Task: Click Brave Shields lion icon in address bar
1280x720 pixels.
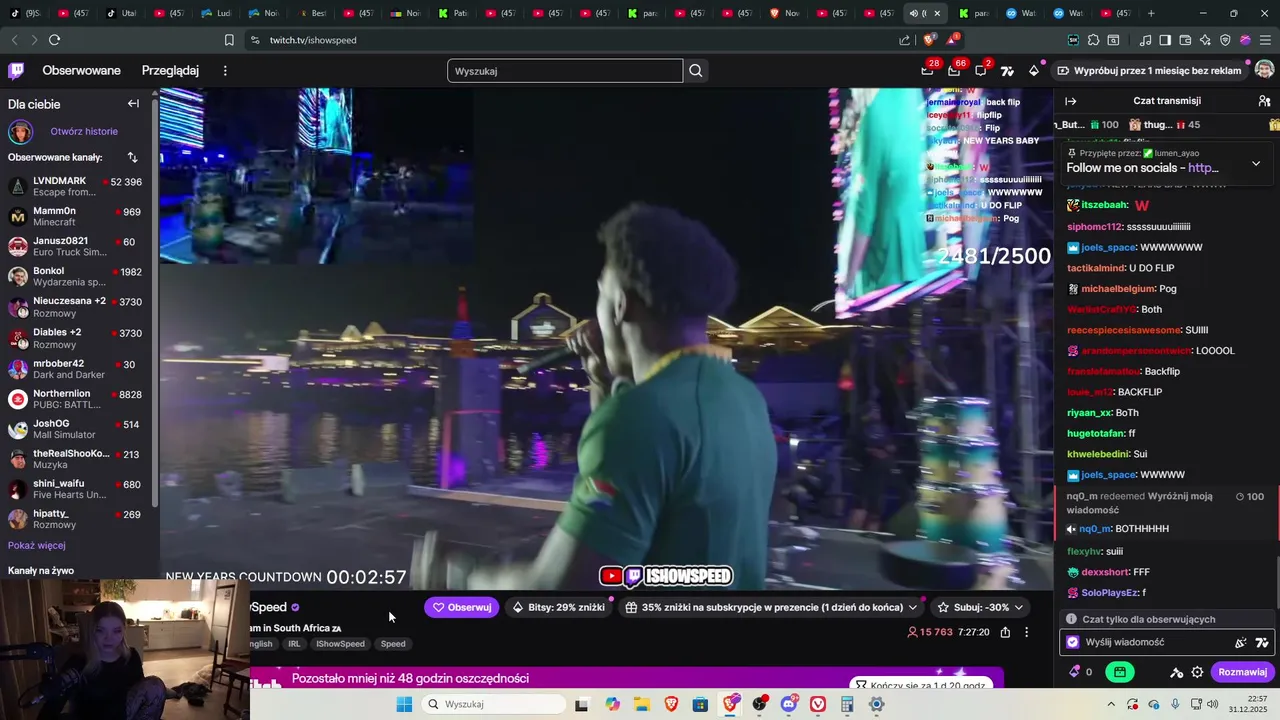Action: [x=928, y=40]
